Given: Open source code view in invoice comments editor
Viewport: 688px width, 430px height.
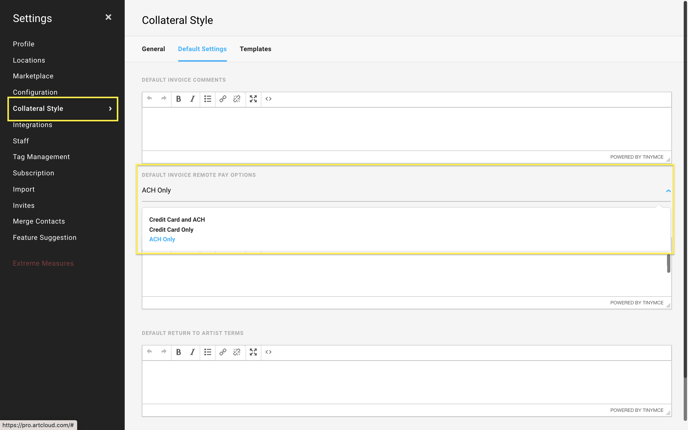Looking at the screenshot, I should click(x=269, y=99).
